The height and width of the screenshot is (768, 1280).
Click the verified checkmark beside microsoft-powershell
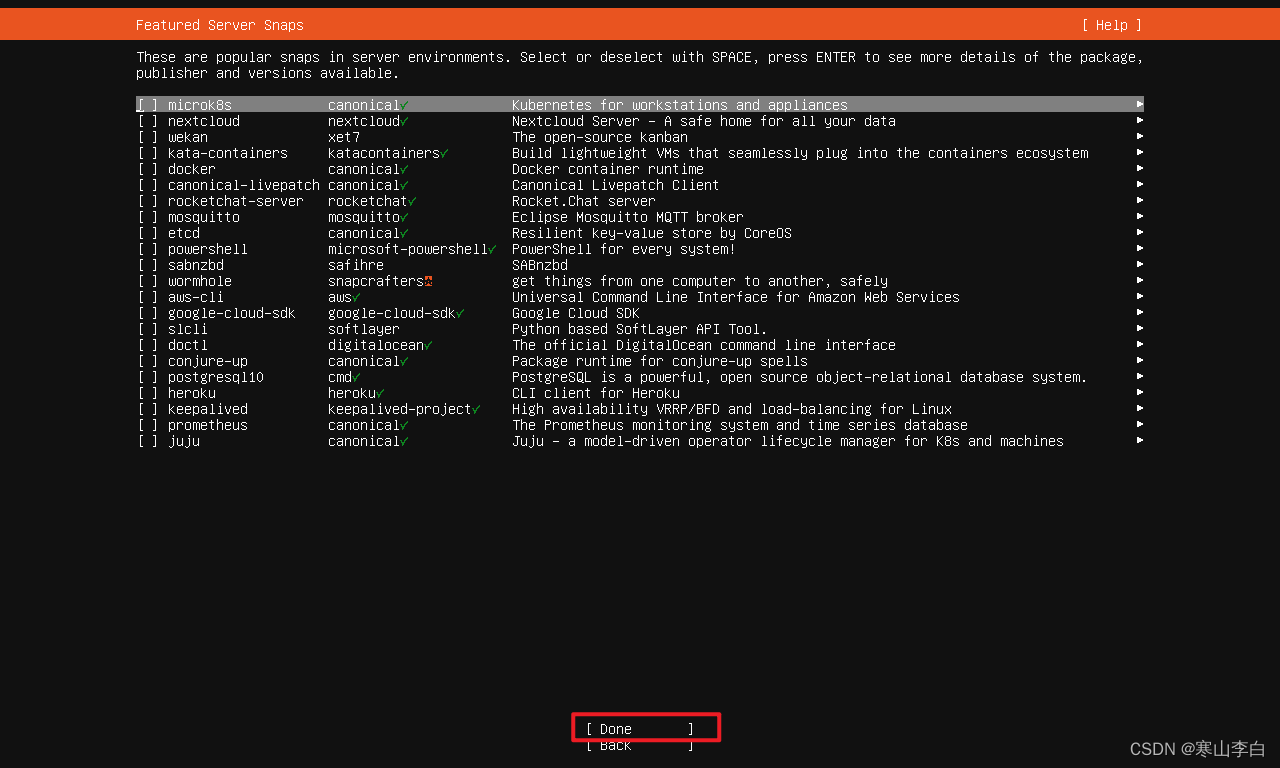pyautogui.click(x=492, y=249)
